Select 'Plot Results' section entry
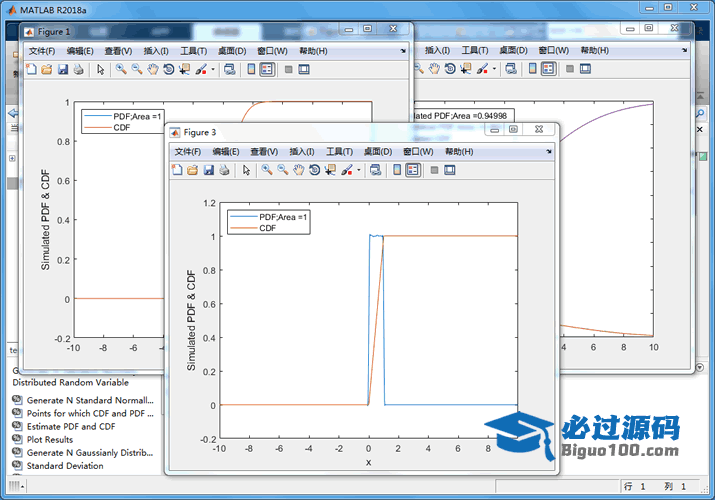The image size is (715, 500). coord(43,440)
